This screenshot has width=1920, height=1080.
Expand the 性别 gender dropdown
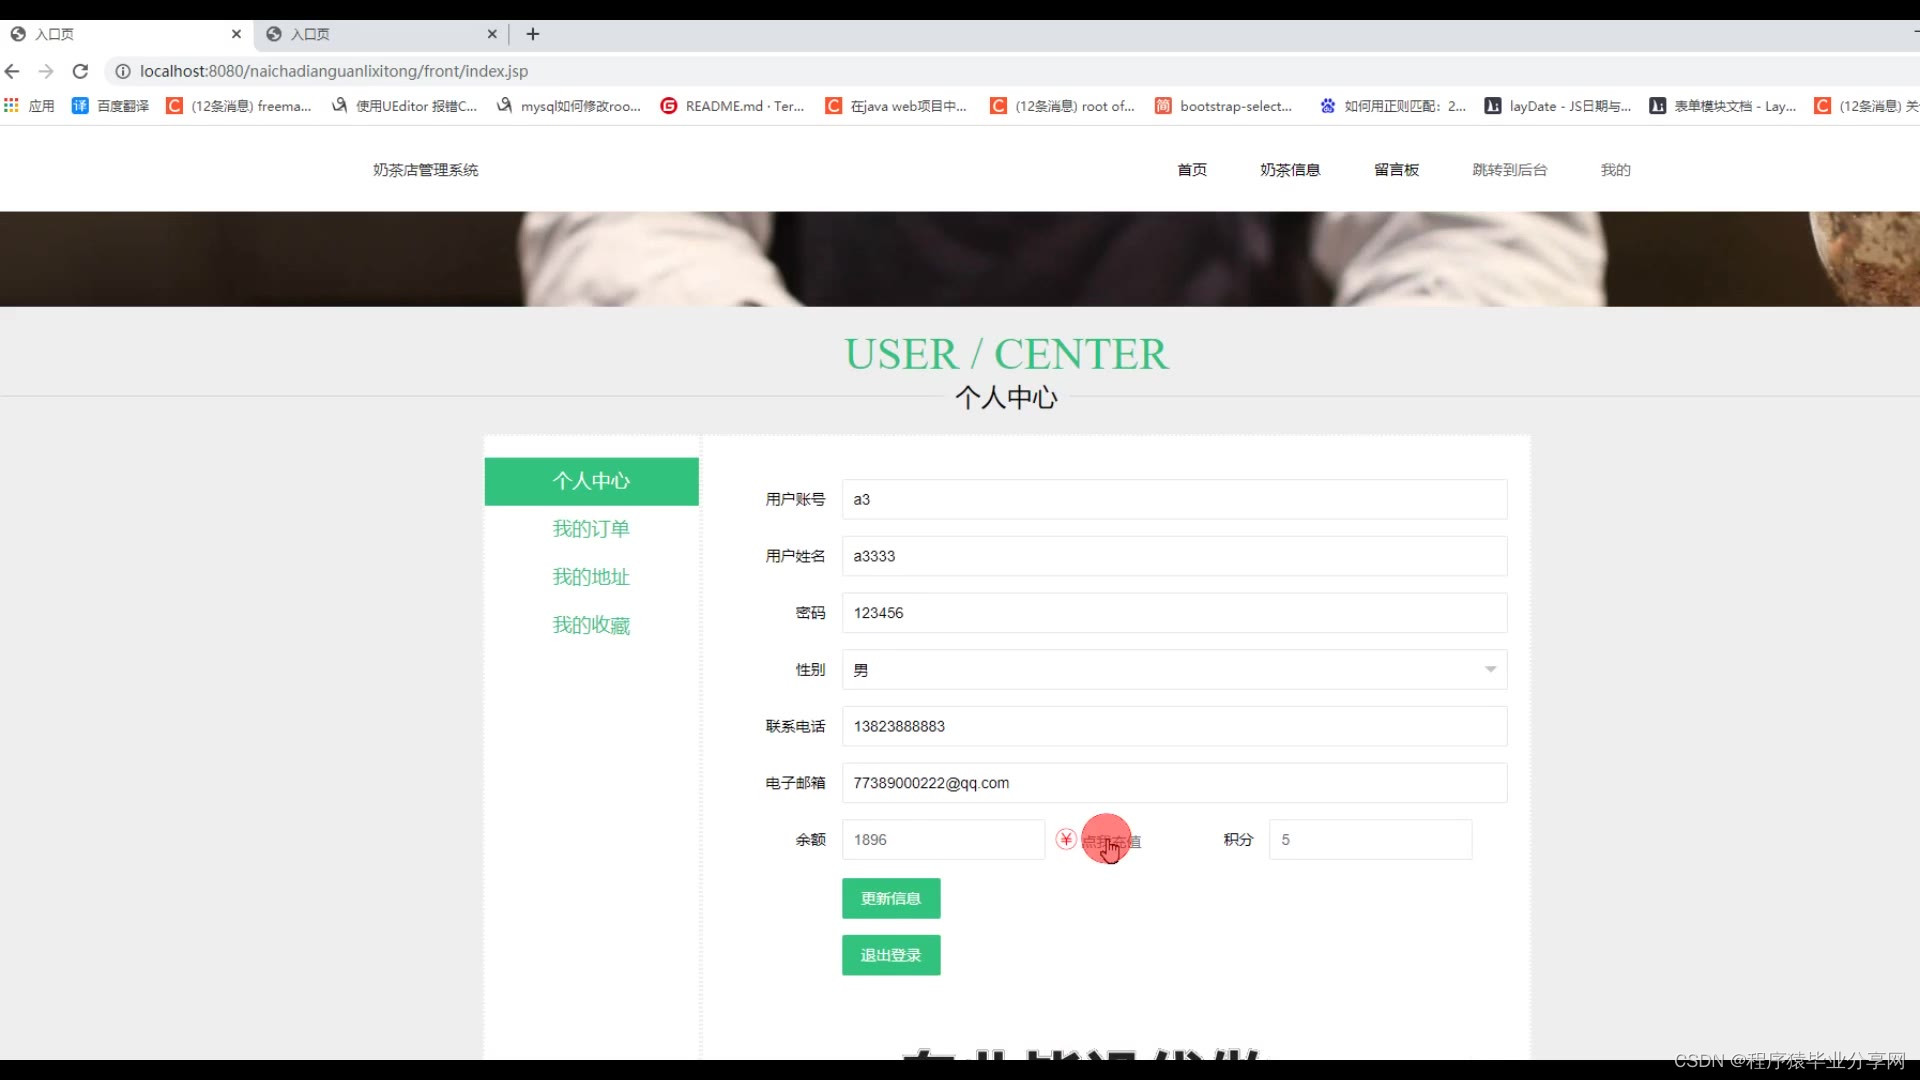[1174, 669]
